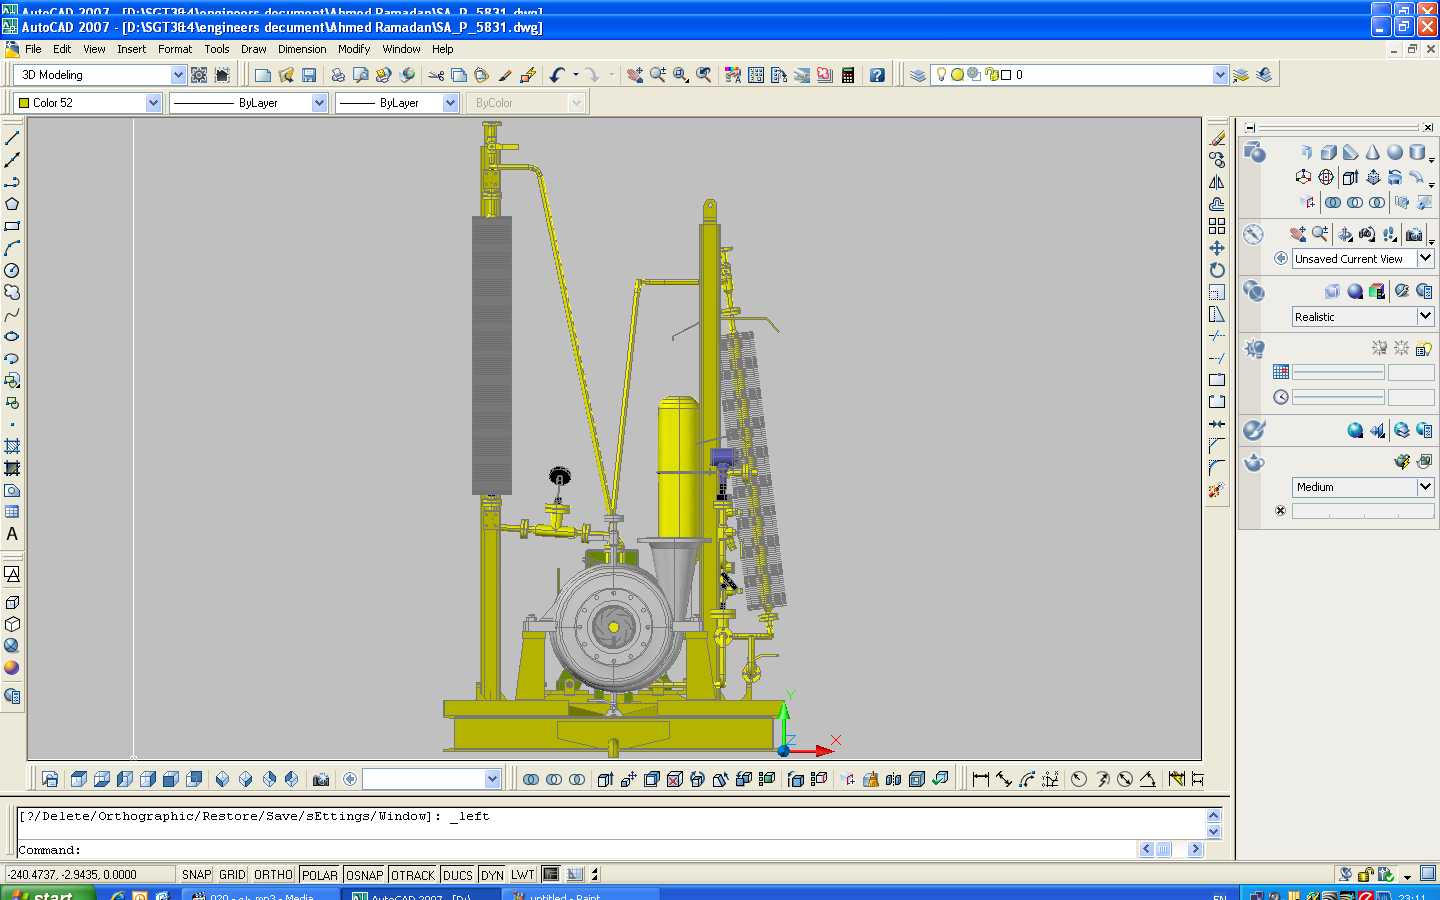Select the Spline draw tool
This screenshot has width=1440, height=900.
pyautogui.click(x=12, y=314)
